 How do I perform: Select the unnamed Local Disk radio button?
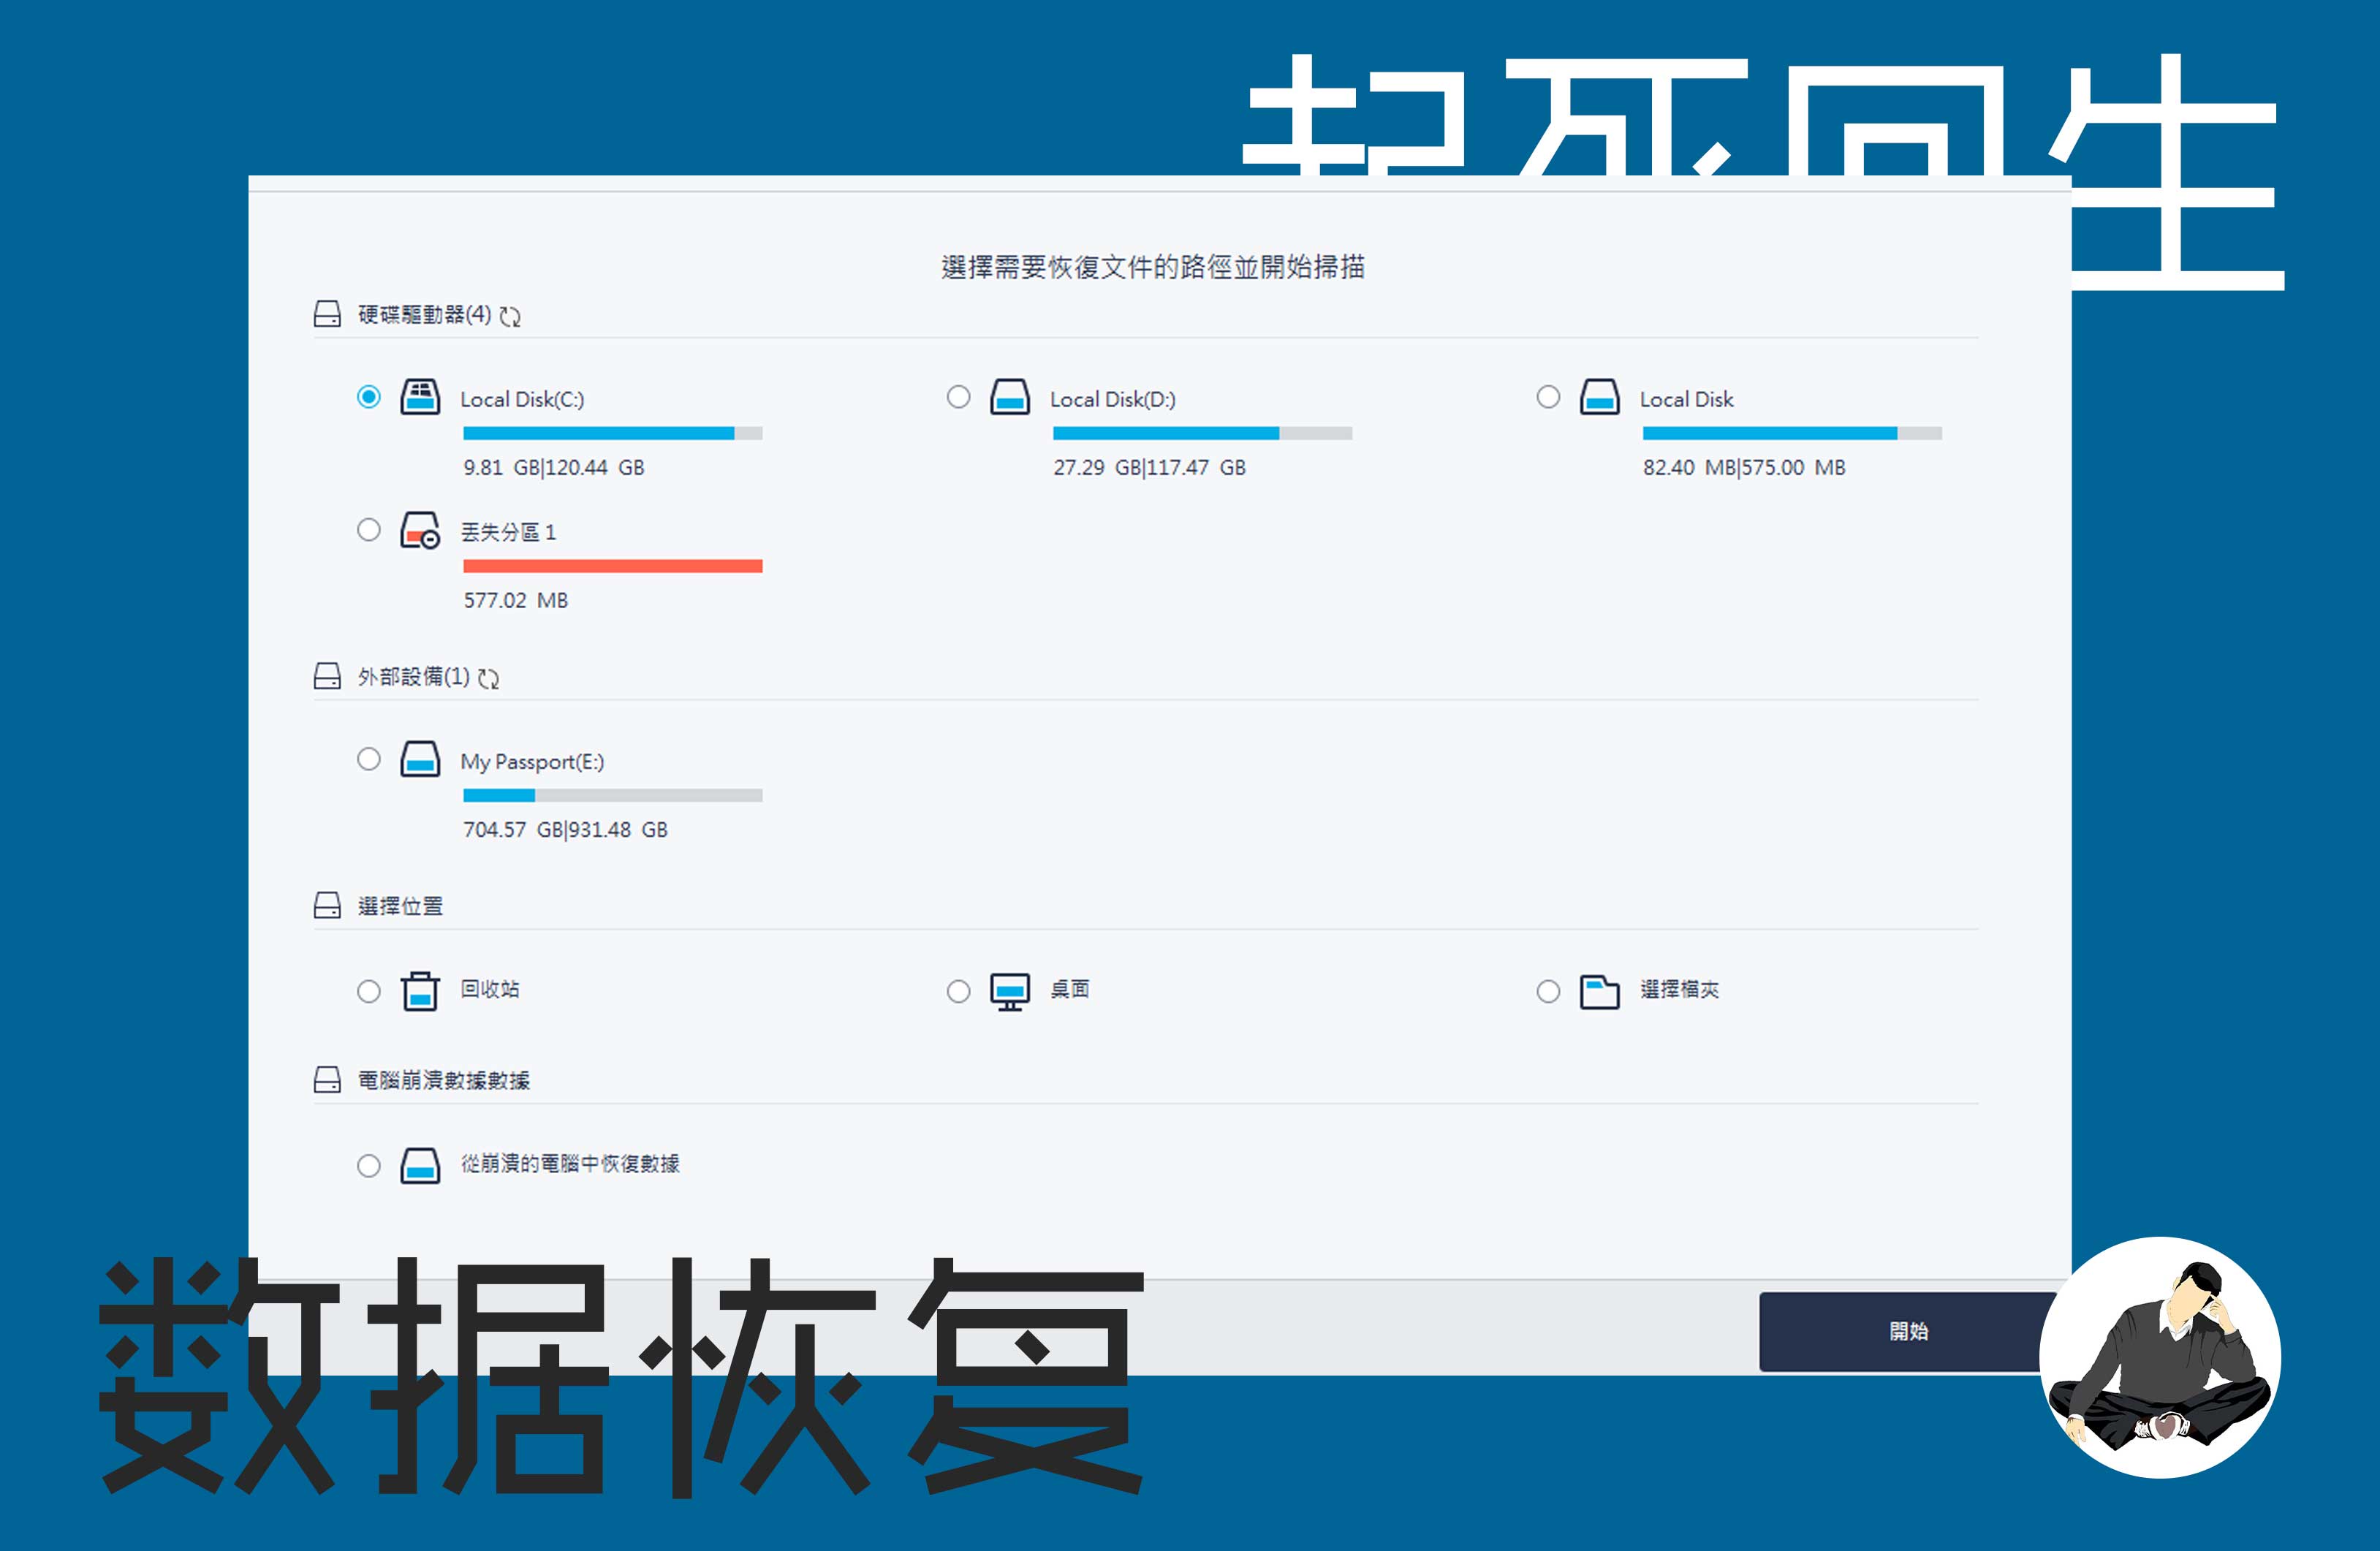pos(1548,397)
